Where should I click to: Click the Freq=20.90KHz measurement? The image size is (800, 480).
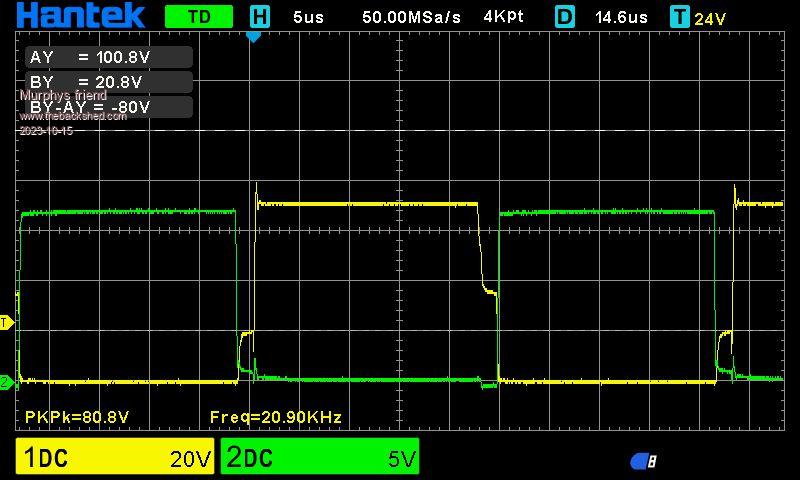[276, 417]
